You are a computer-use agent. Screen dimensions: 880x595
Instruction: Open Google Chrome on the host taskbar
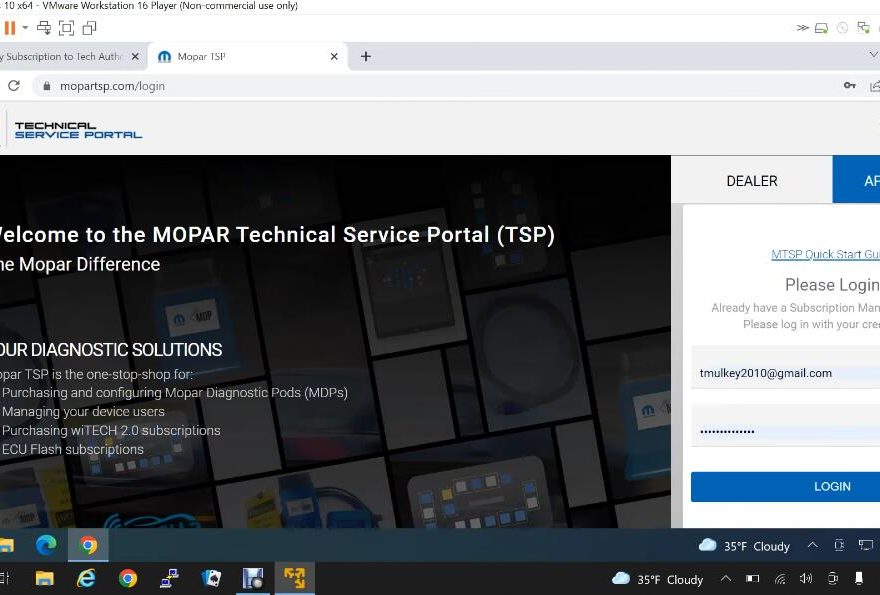(128, 578)
